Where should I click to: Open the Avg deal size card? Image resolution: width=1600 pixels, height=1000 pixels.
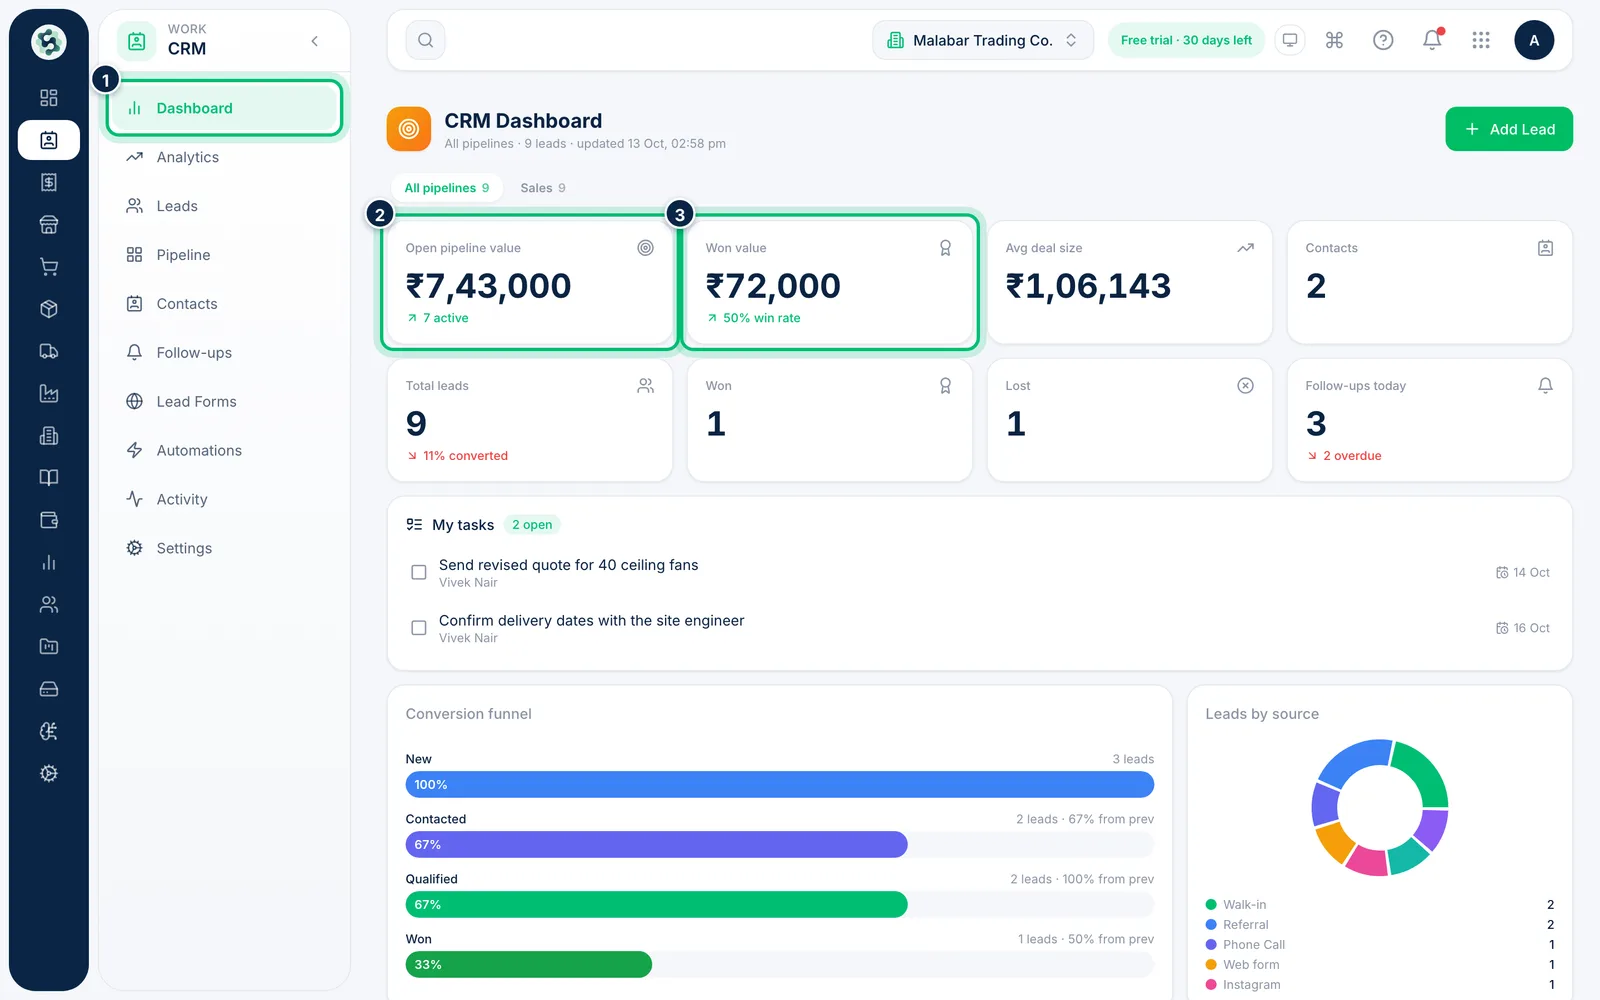[x=1130, y=282]
